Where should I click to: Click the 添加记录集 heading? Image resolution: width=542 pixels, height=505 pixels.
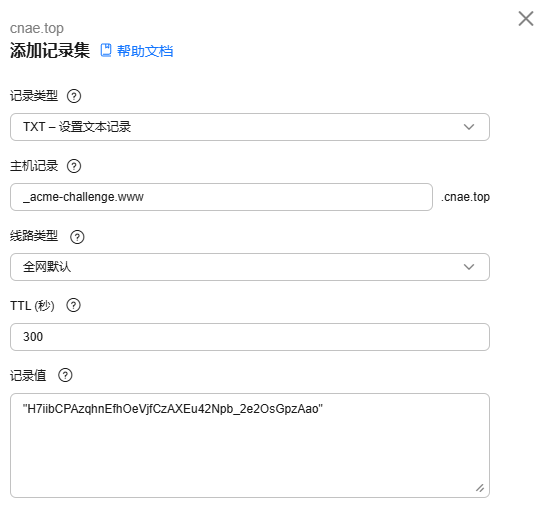point(50,51)
